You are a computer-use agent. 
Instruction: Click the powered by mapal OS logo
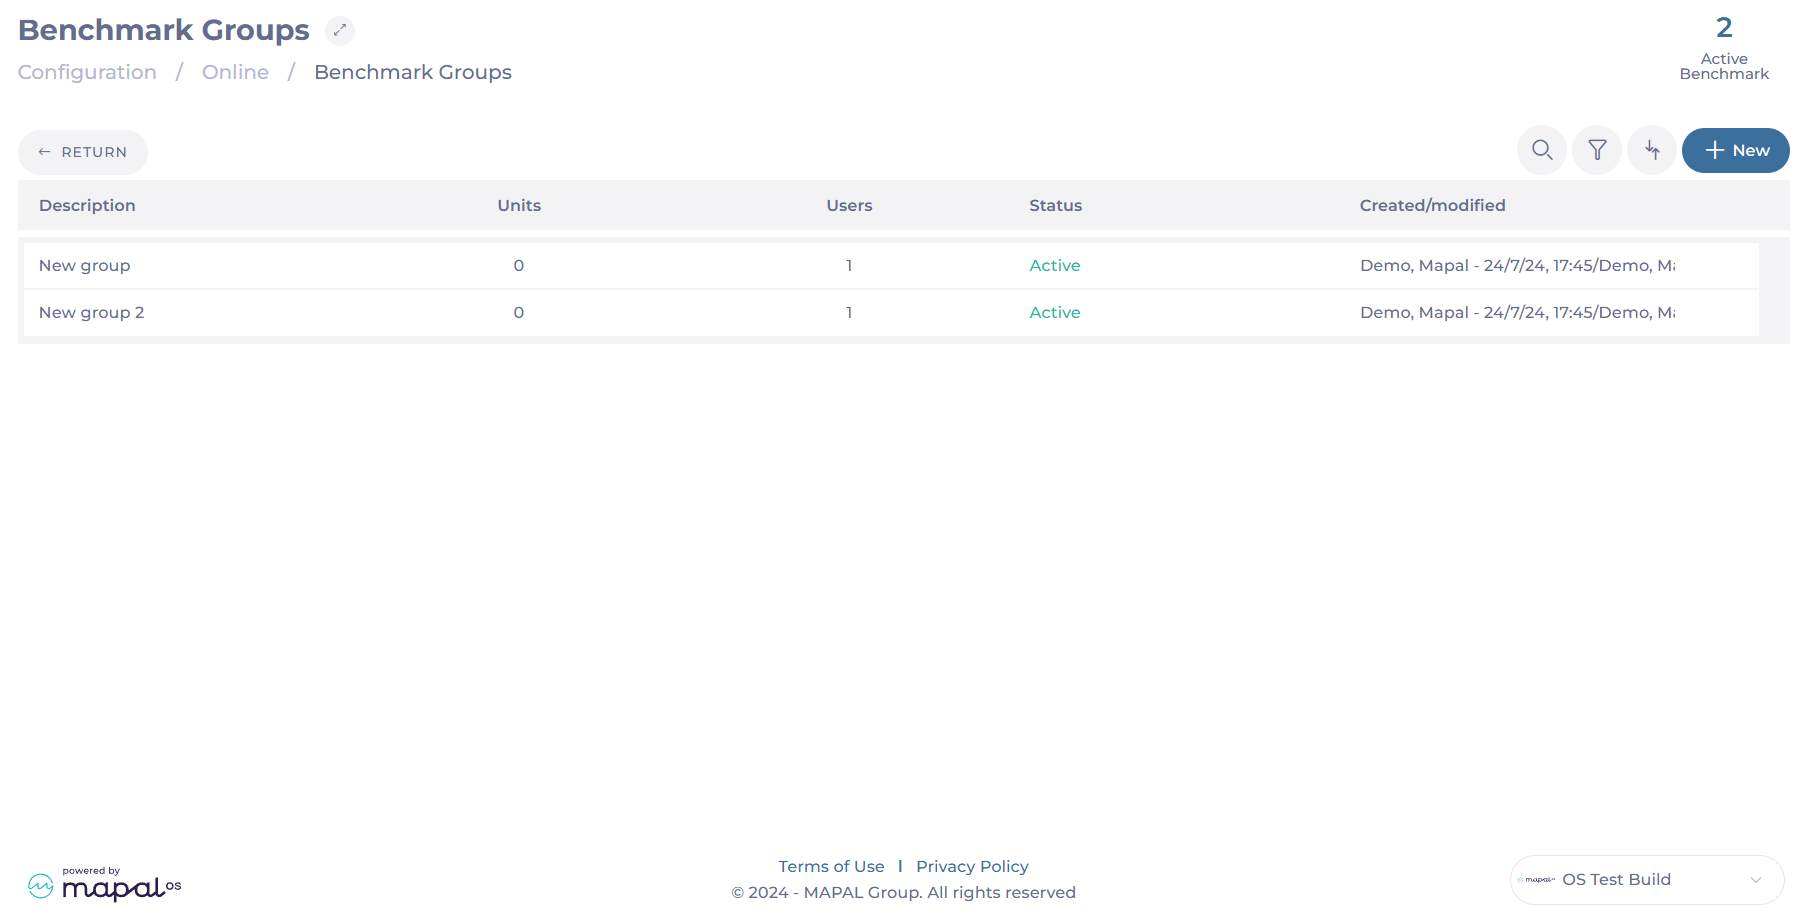click(x=105, y=884)
